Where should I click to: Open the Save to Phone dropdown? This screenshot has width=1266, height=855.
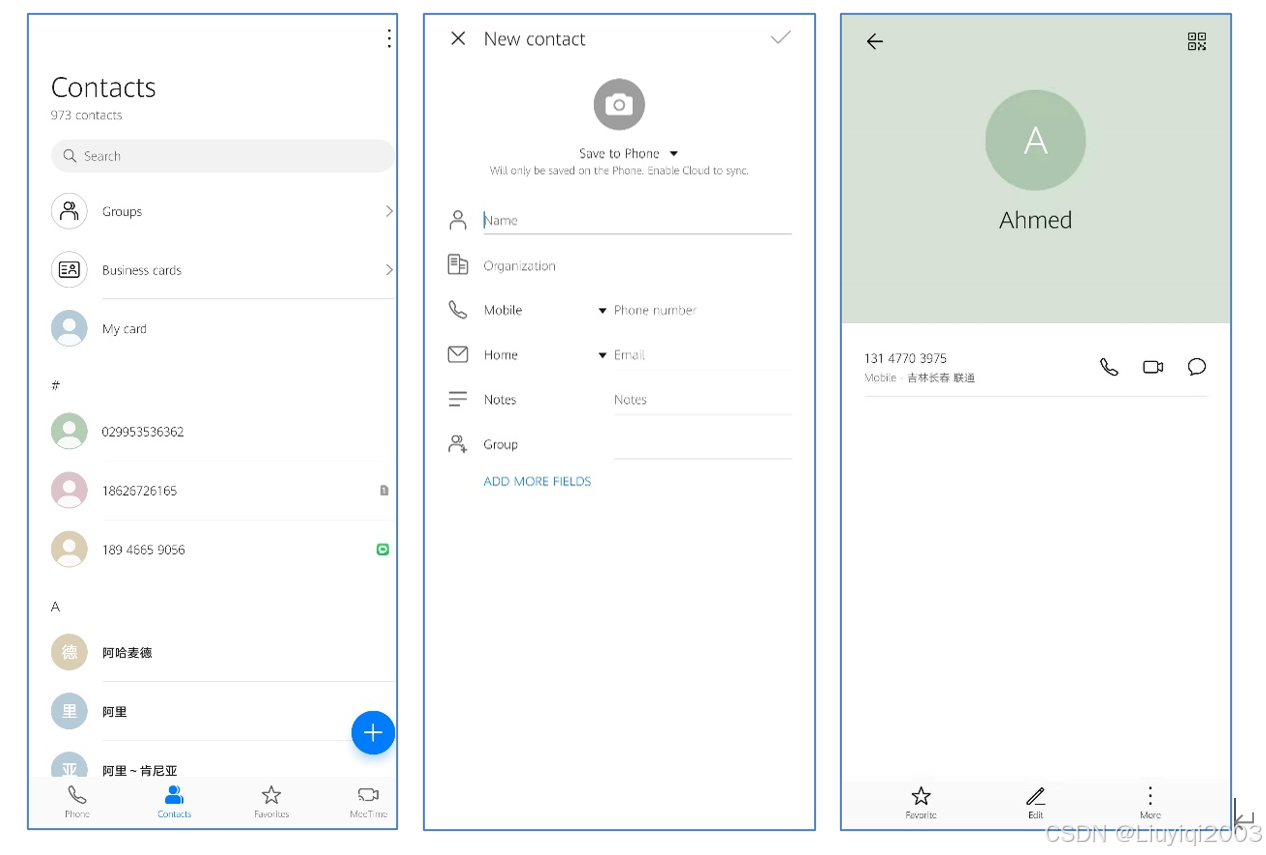(x=628, y=153)
